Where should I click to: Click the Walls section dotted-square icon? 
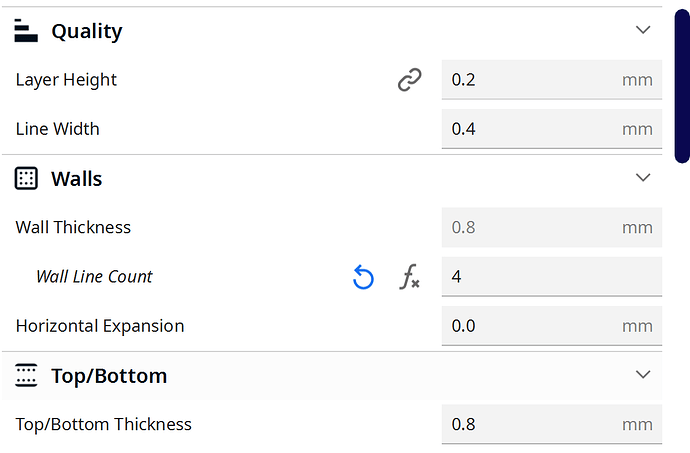pos(26,178)
